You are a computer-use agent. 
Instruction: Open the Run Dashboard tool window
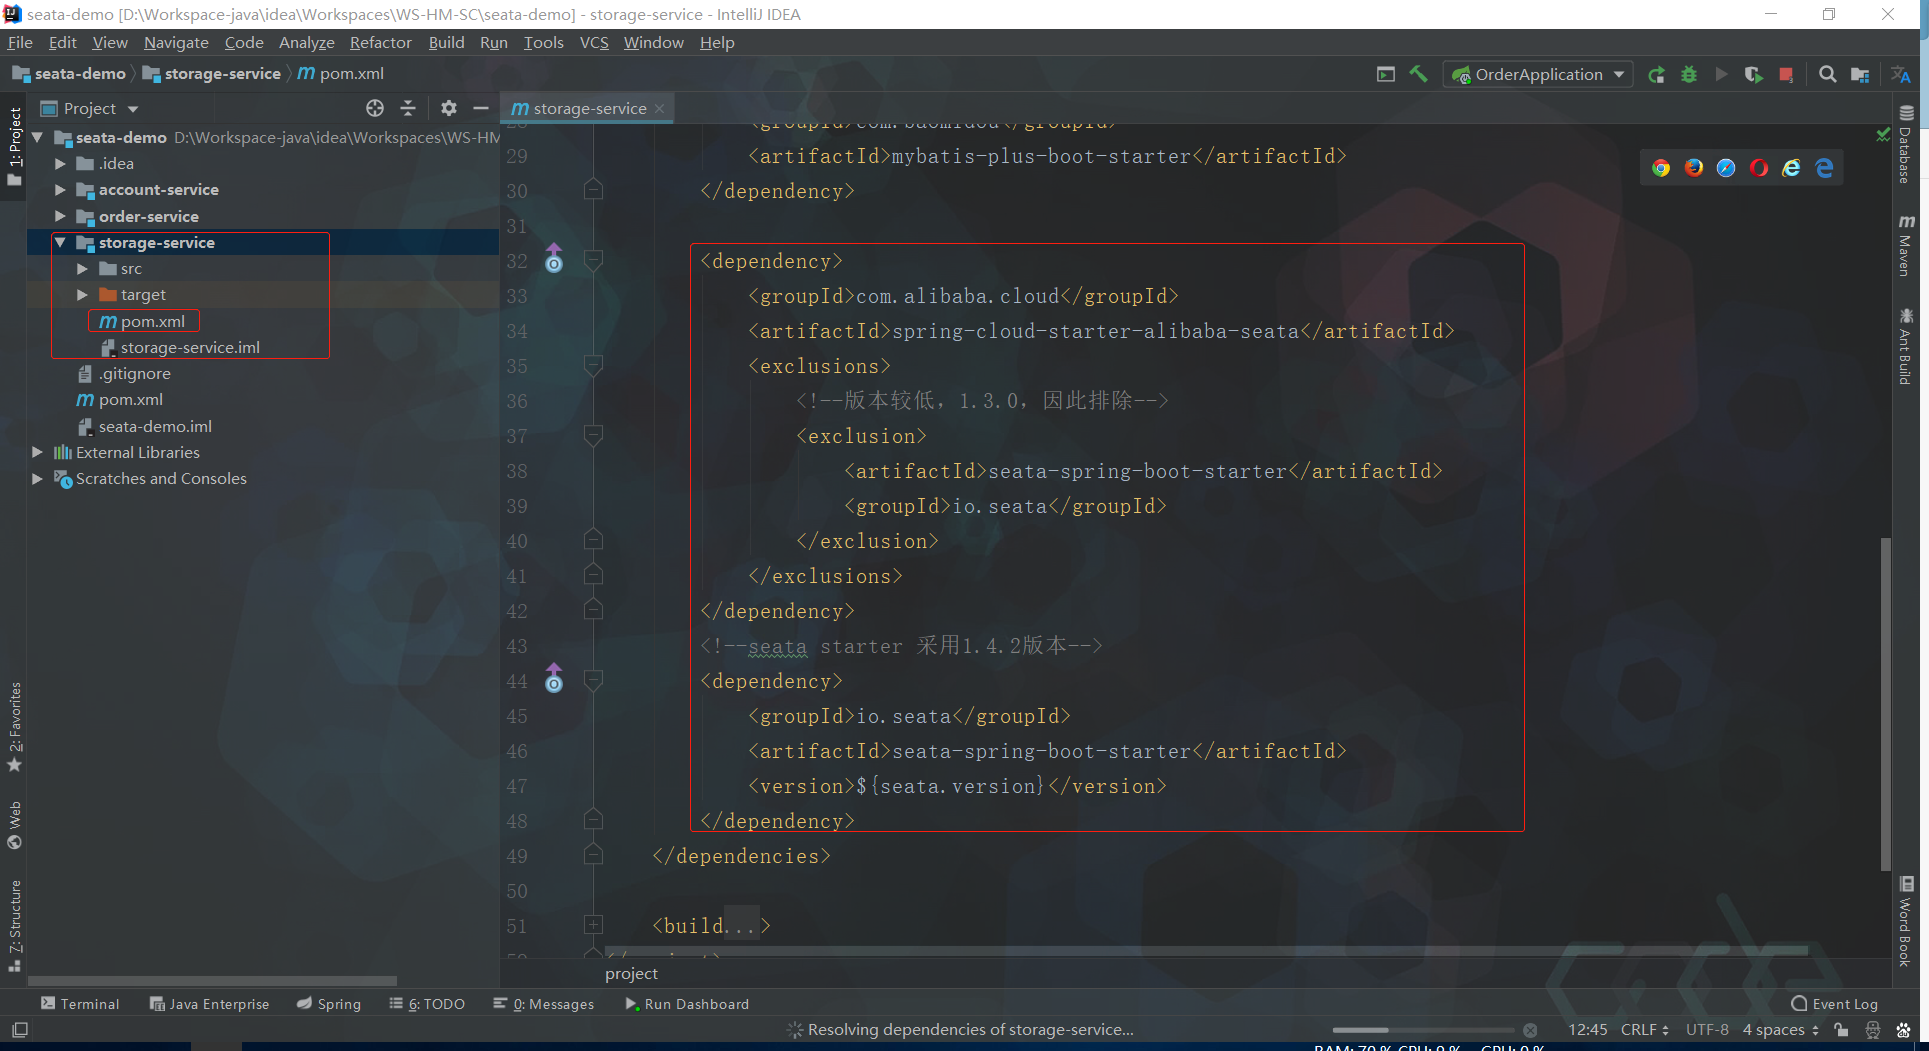click(x=687, y=1004)
